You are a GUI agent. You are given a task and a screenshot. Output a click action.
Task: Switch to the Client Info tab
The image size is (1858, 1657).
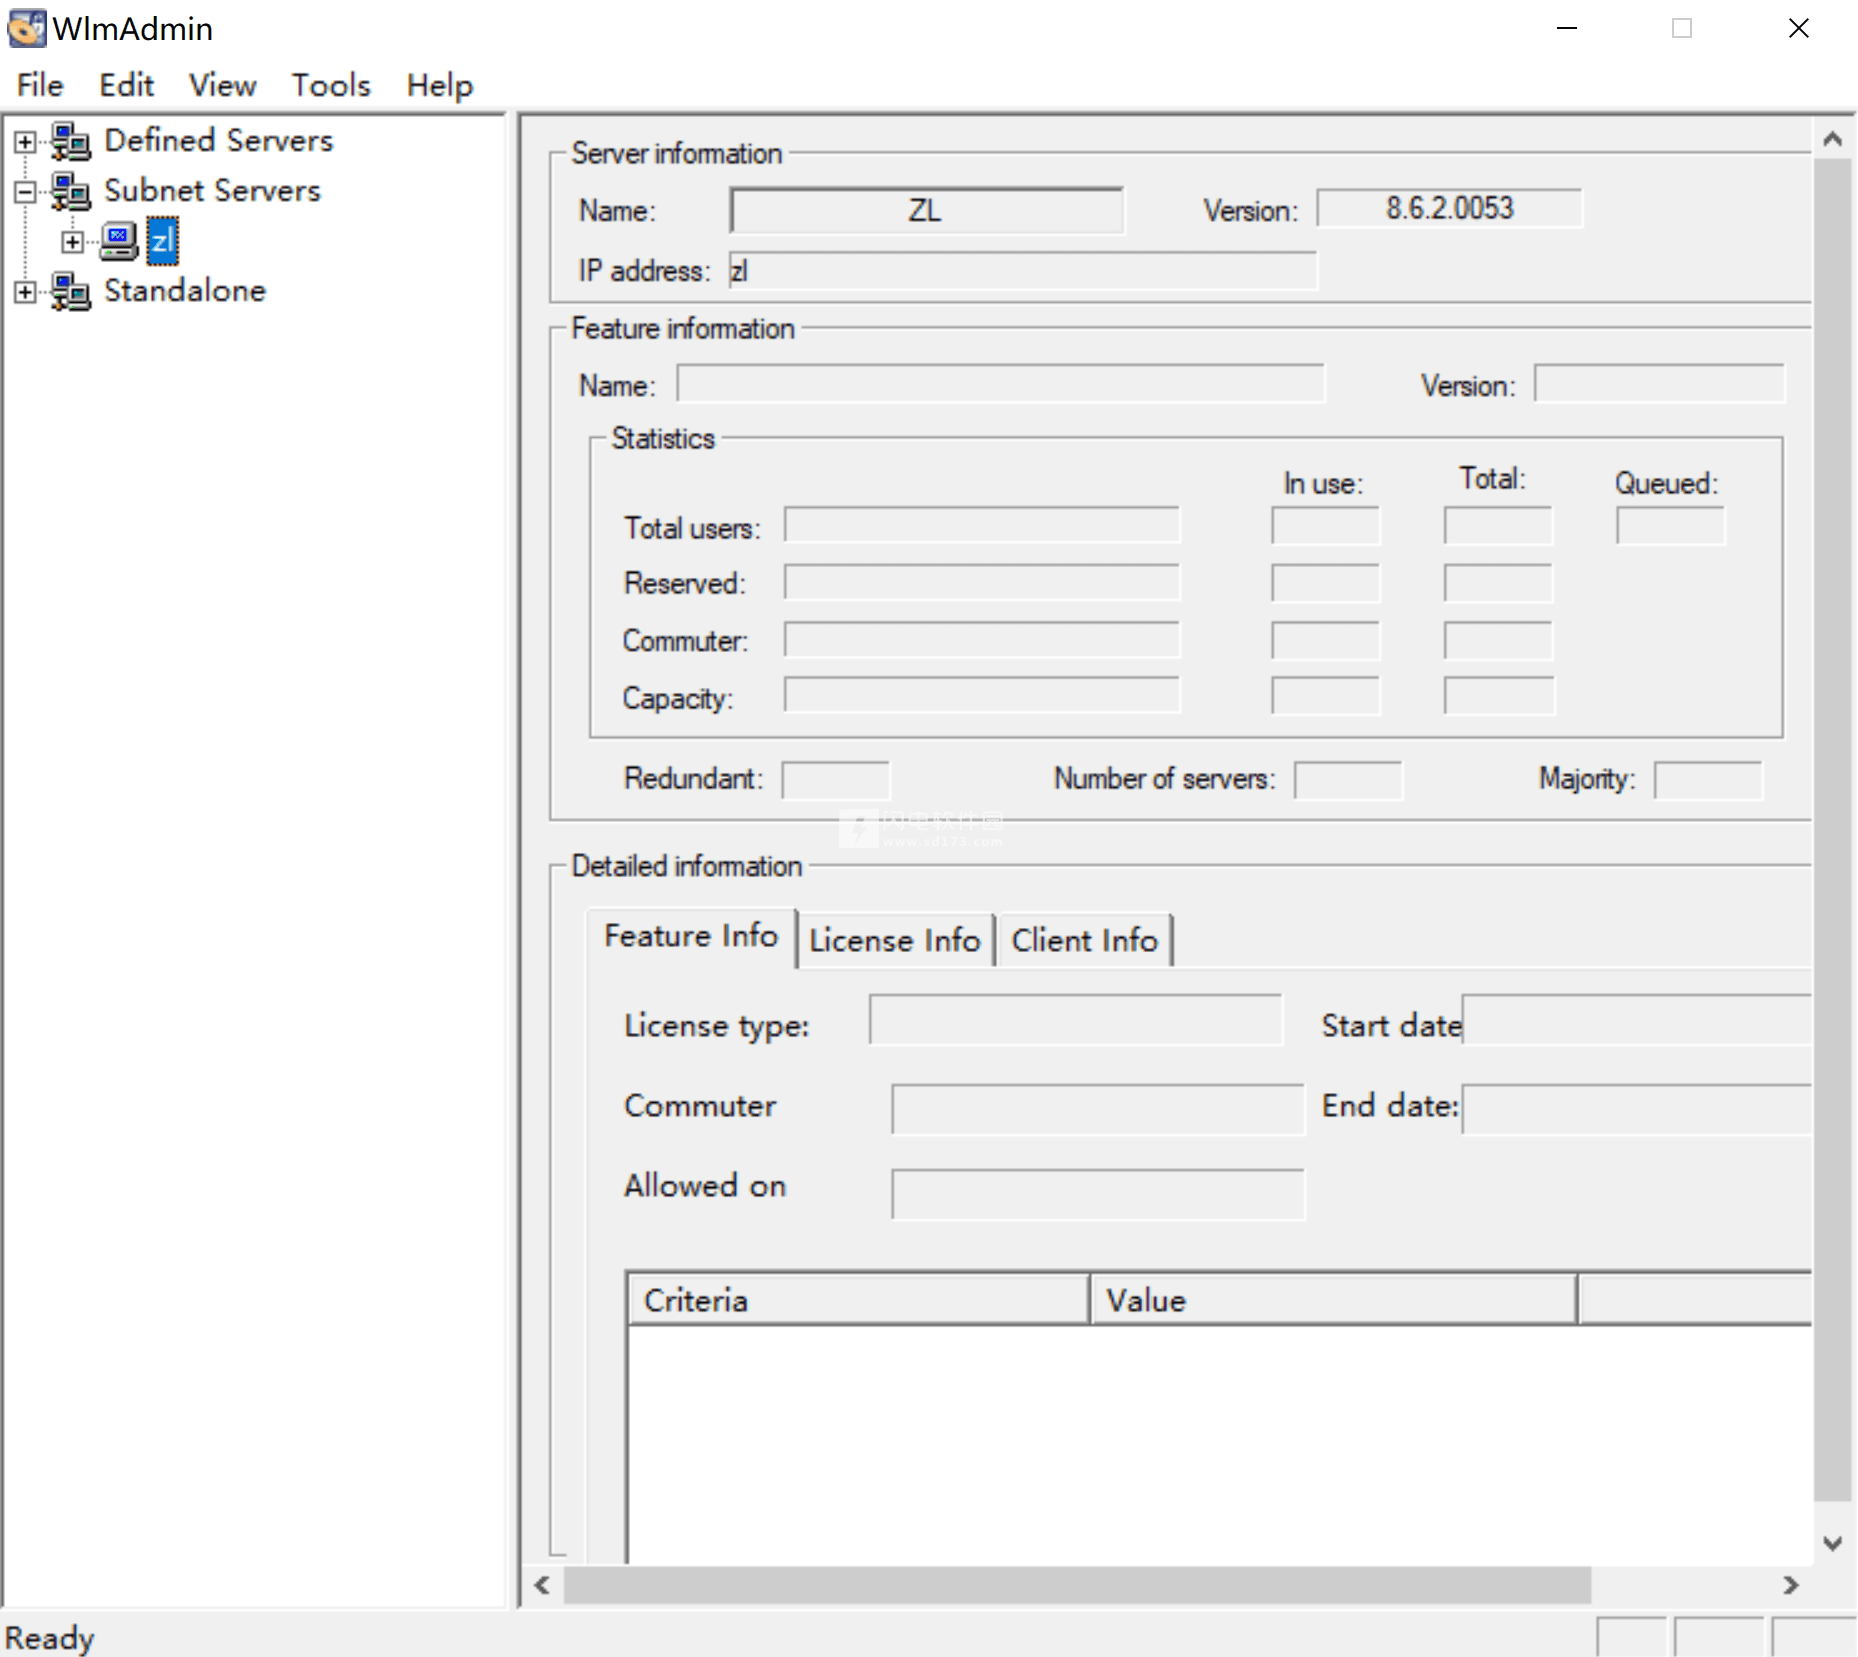(1084, 940)
